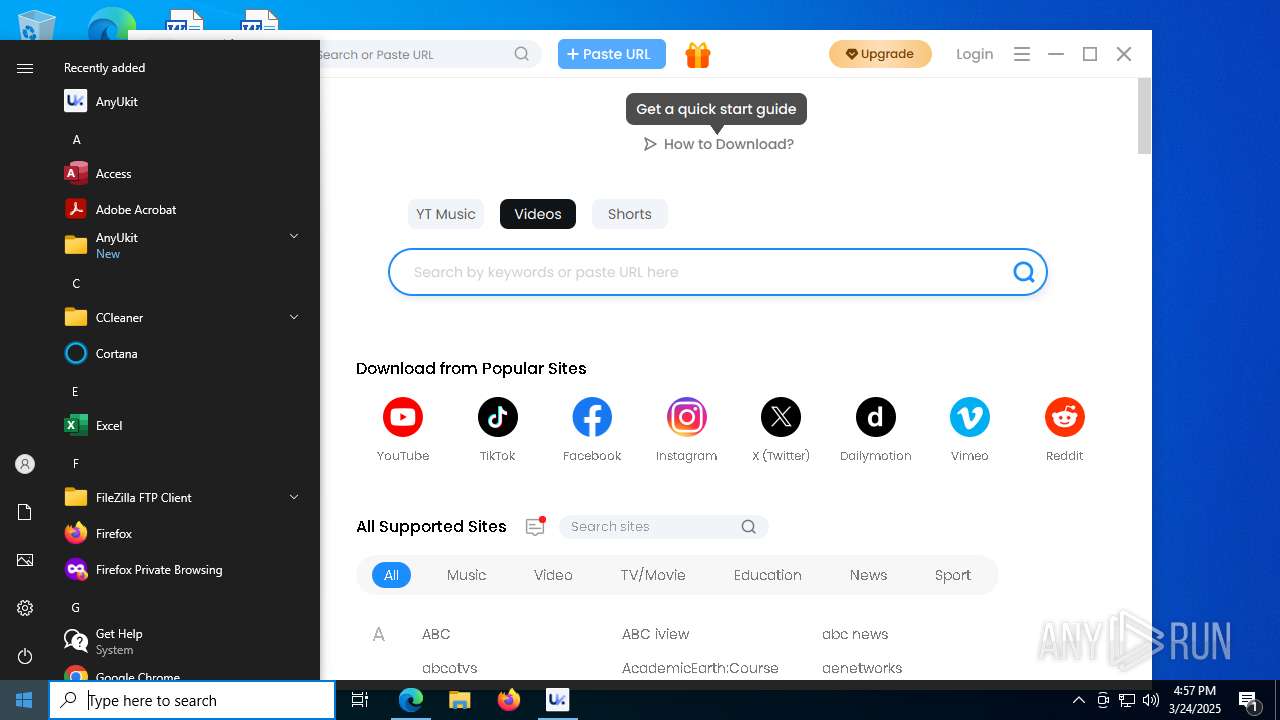The height and width of the screenshot is (720, 1280).
Task: Click the search sites magnifier icon
Action: (749, 527)
